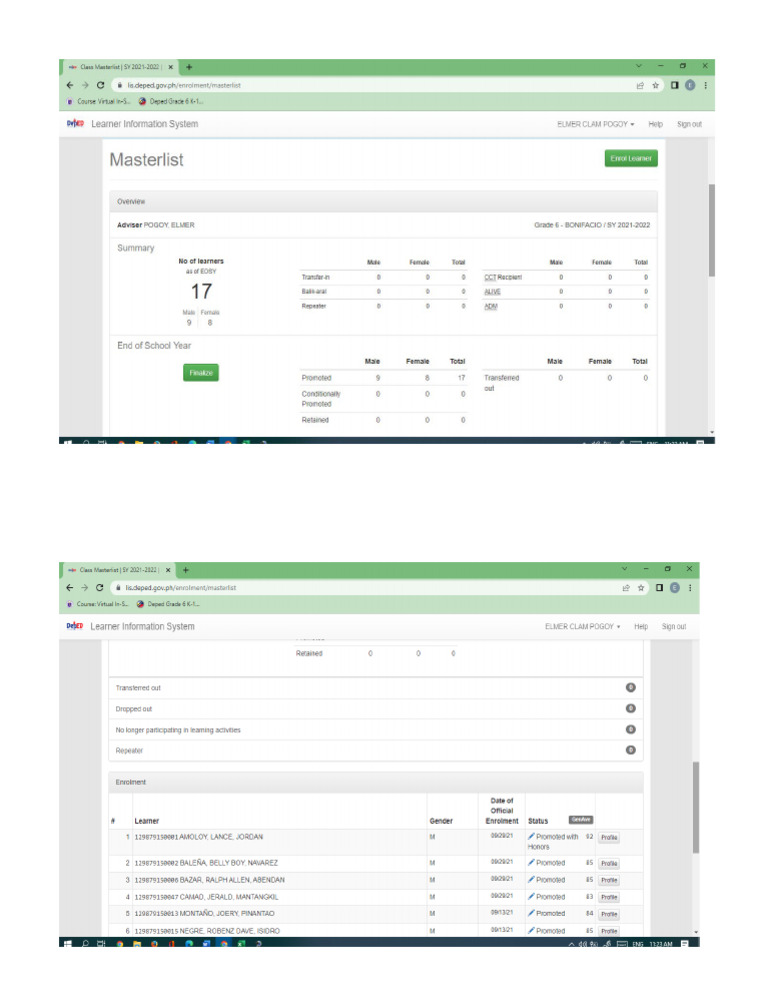768x1006 pixels.
Task: Expand No longer participating row badge
Action: coord(631,729)
